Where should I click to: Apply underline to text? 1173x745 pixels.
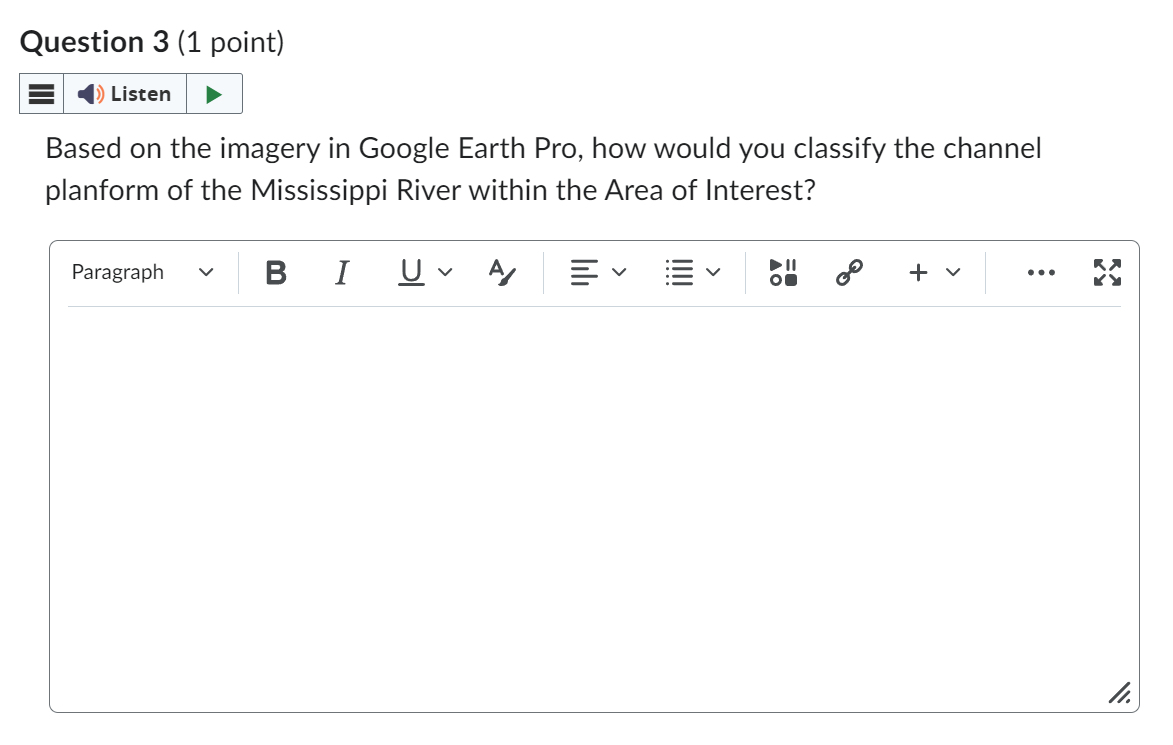click(x=410, y=272)
